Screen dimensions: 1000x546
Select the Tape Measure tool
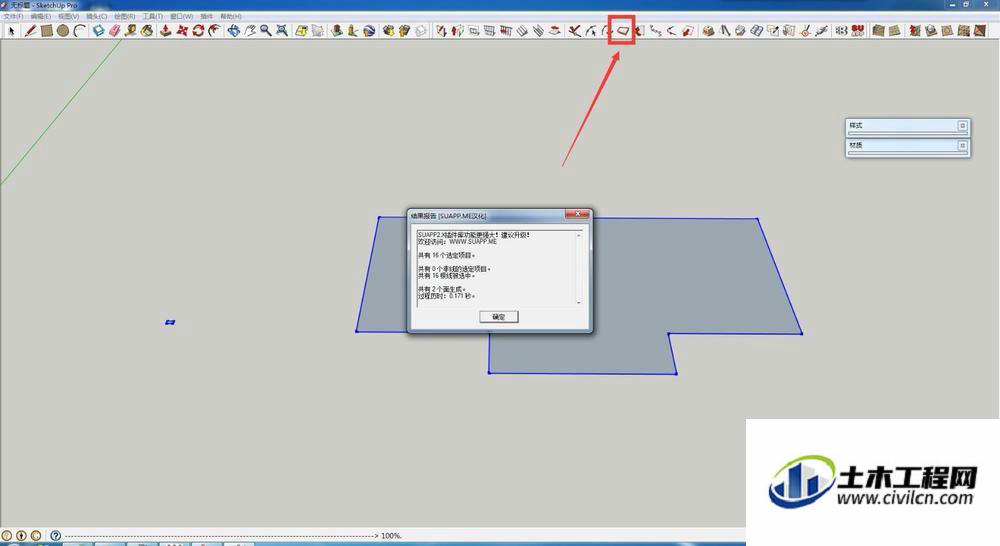point(131,31)
